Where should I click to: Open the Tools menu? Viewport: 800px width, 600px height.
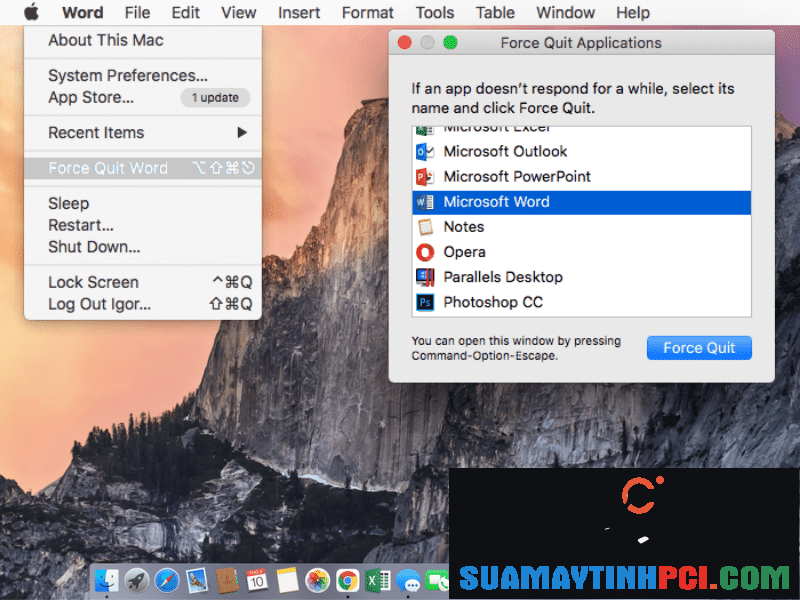pyautogui.click(x=435, y=12)
